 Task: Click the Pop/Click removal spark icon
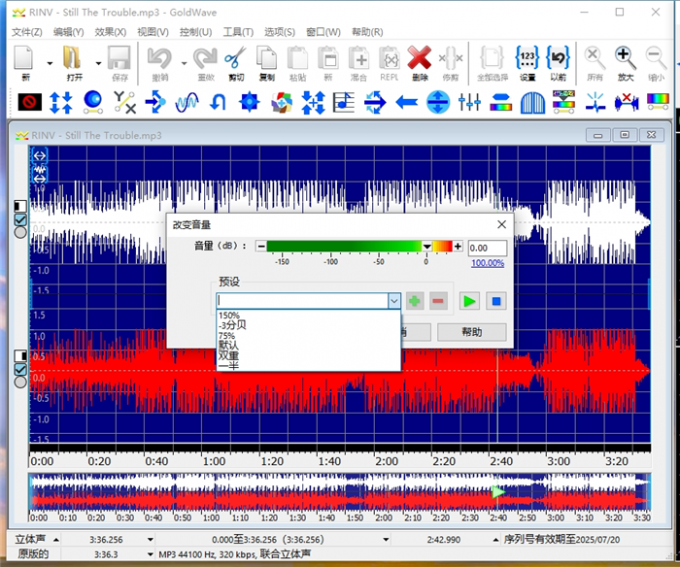(x=595, y=102)
